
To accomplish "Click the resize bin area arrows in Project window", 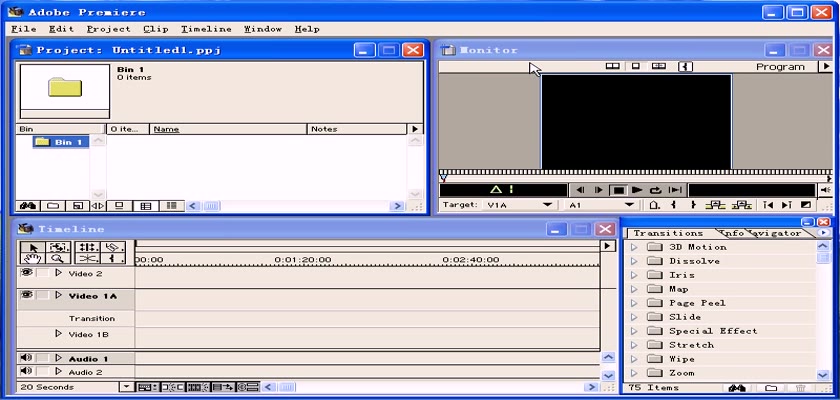I will [x=97, y=206].
